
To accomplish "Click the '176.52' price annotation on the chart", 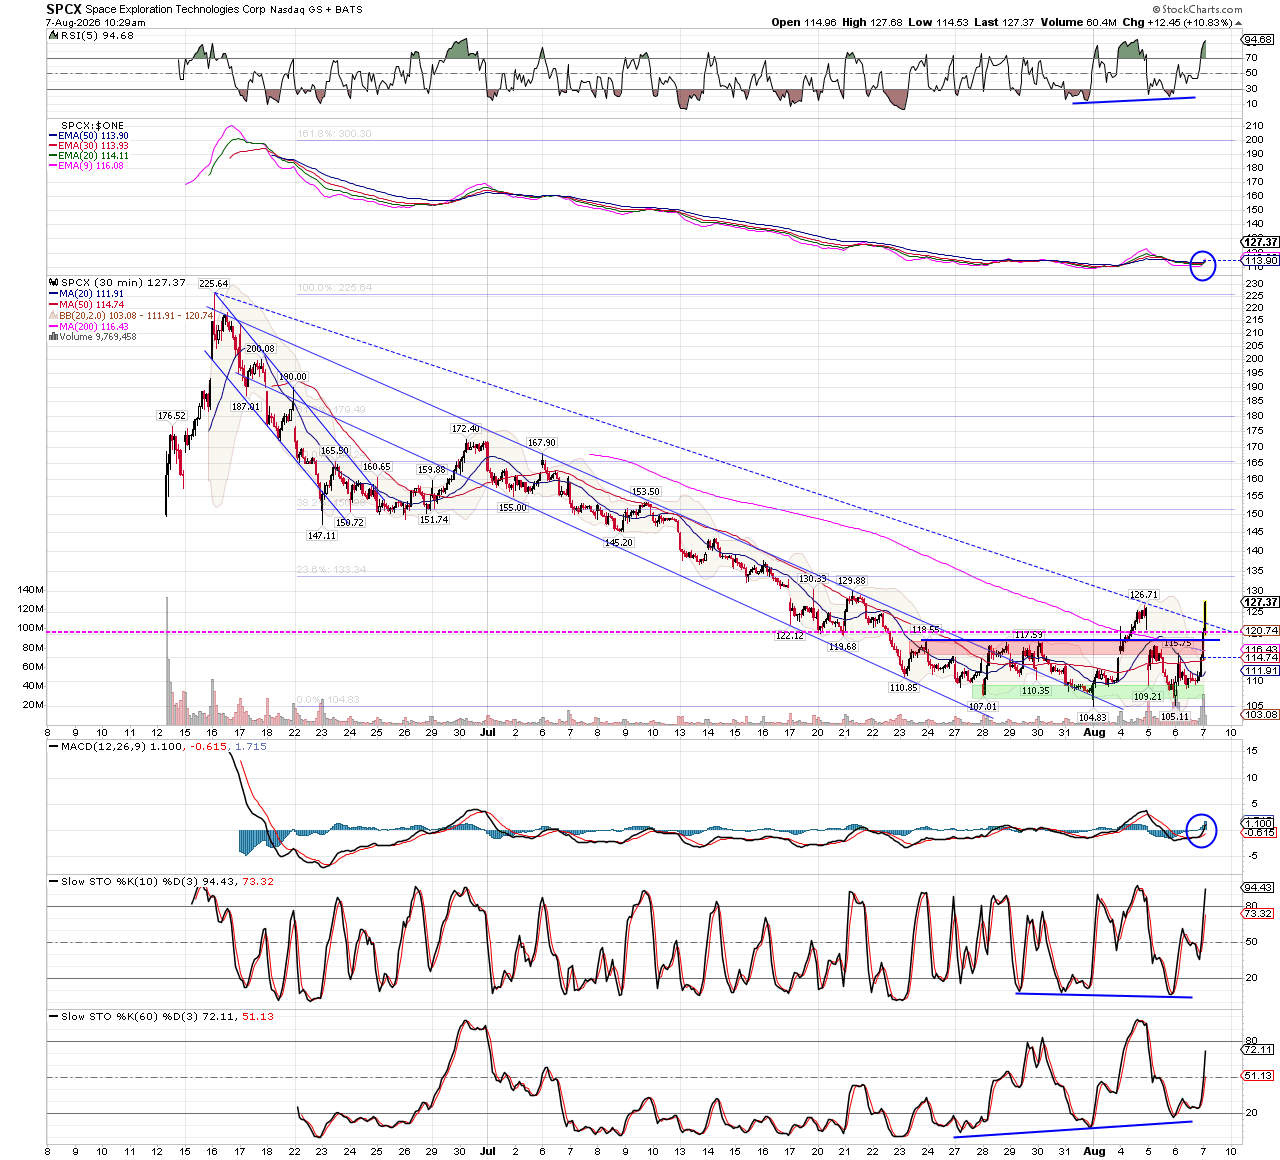I will (172, 416).
